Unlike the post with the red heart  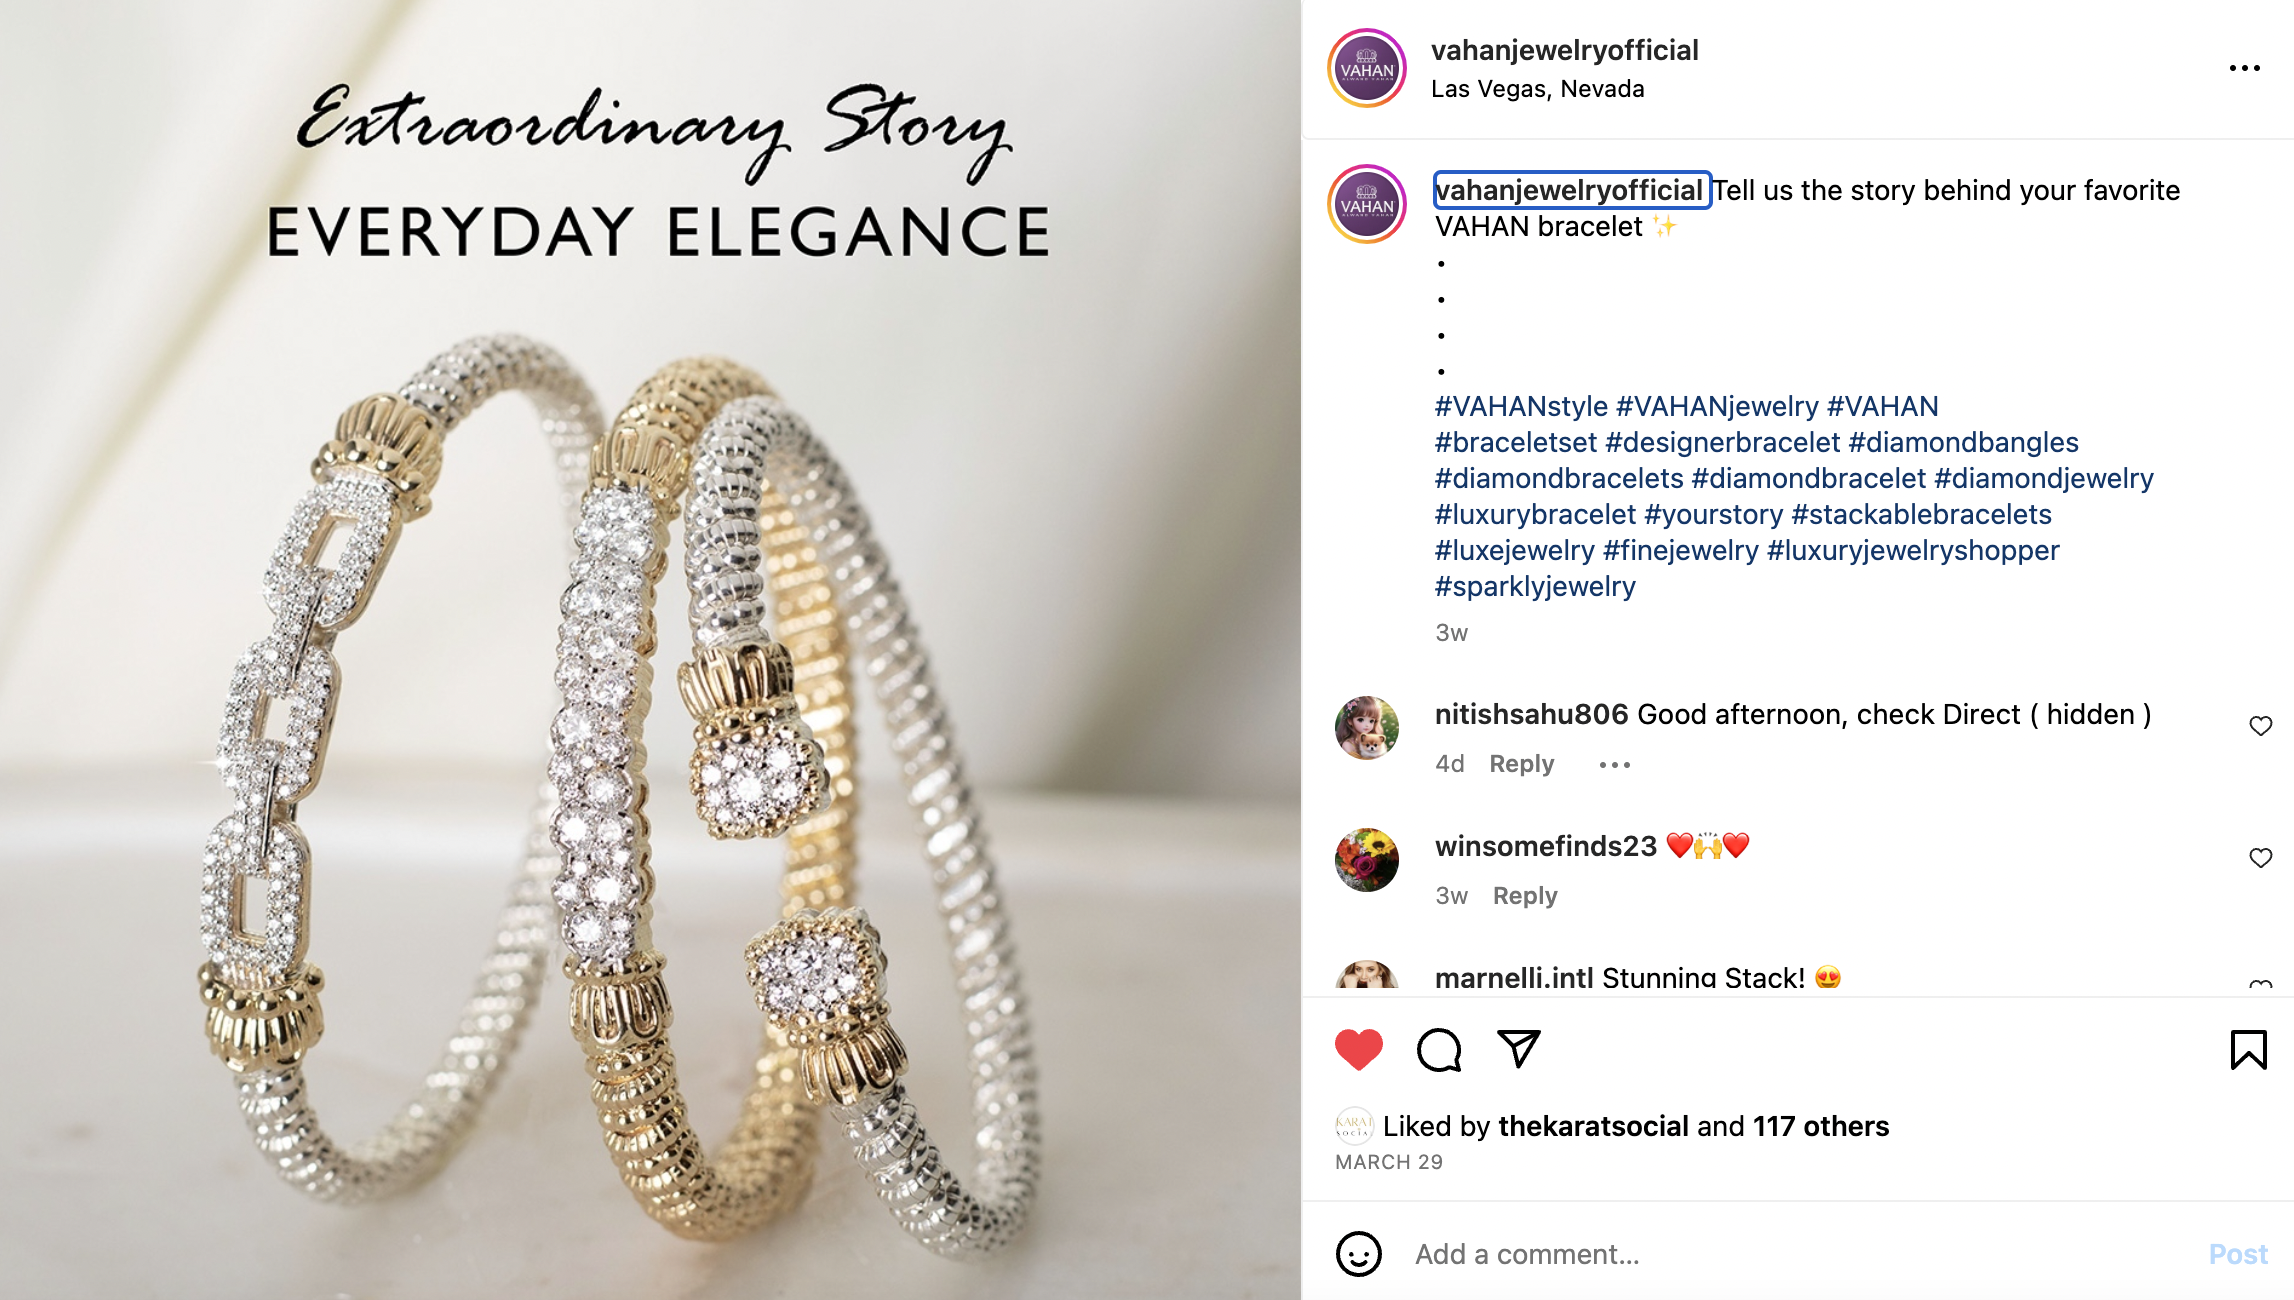coord(1358,1050)
